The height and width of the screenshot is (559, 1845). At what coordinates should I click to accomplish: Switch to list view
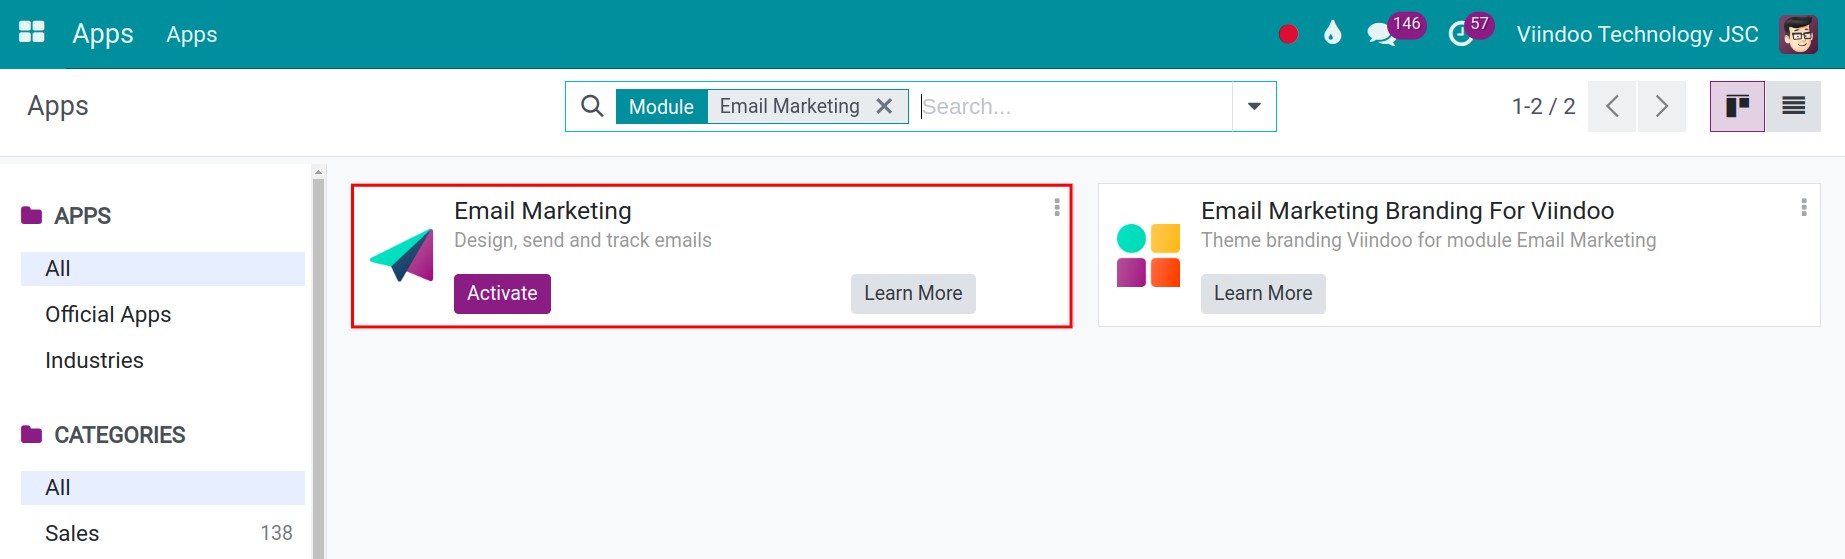point(1793,106)
